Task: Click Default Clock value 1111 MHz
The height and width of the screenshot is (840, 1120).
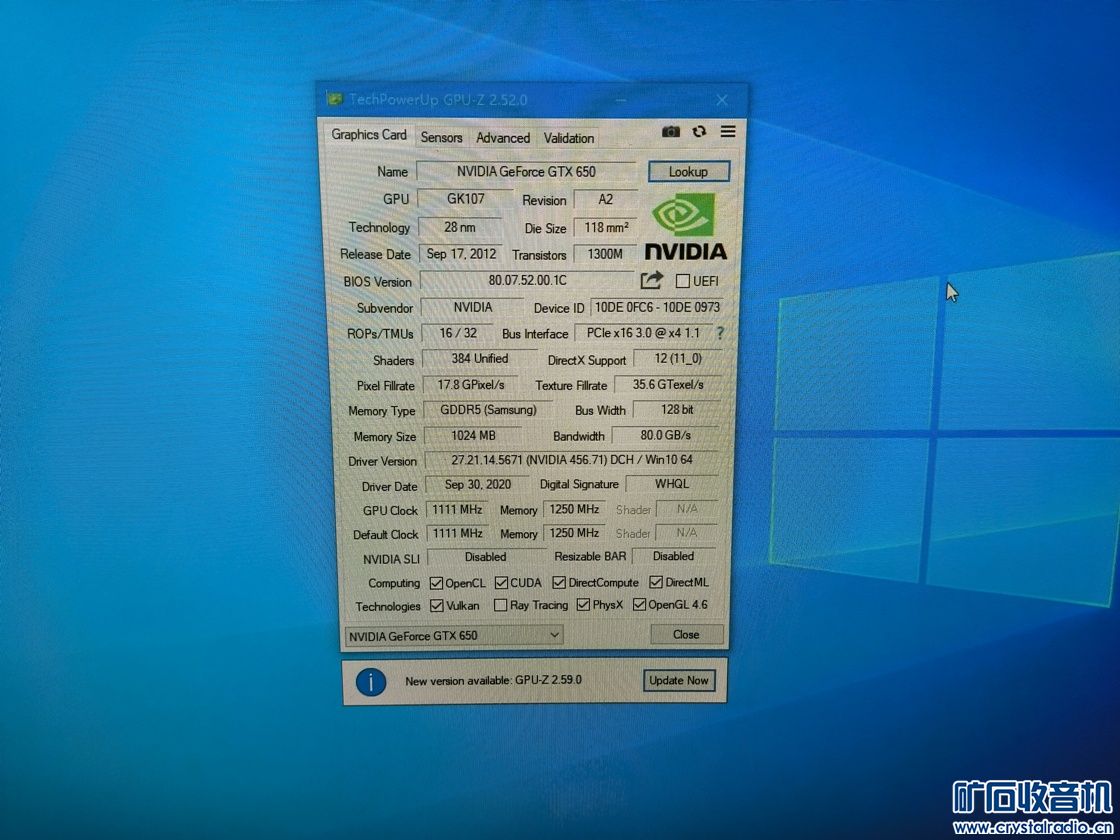Action: 458,533
